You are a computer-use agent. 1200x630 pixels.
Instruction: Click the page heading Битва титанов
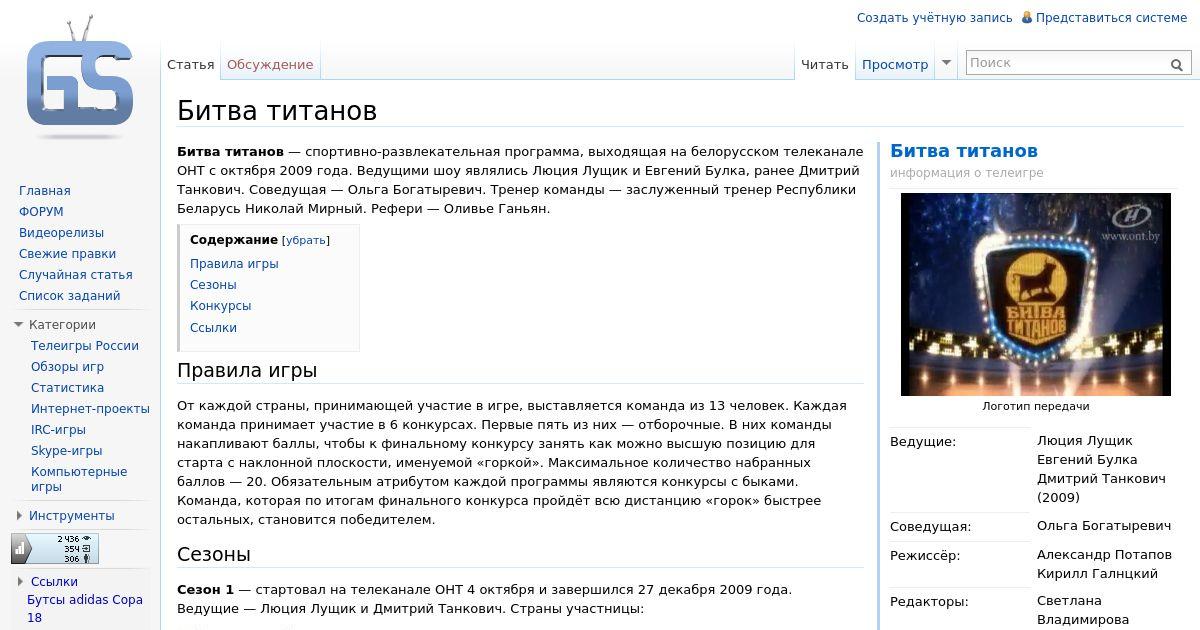277,110
